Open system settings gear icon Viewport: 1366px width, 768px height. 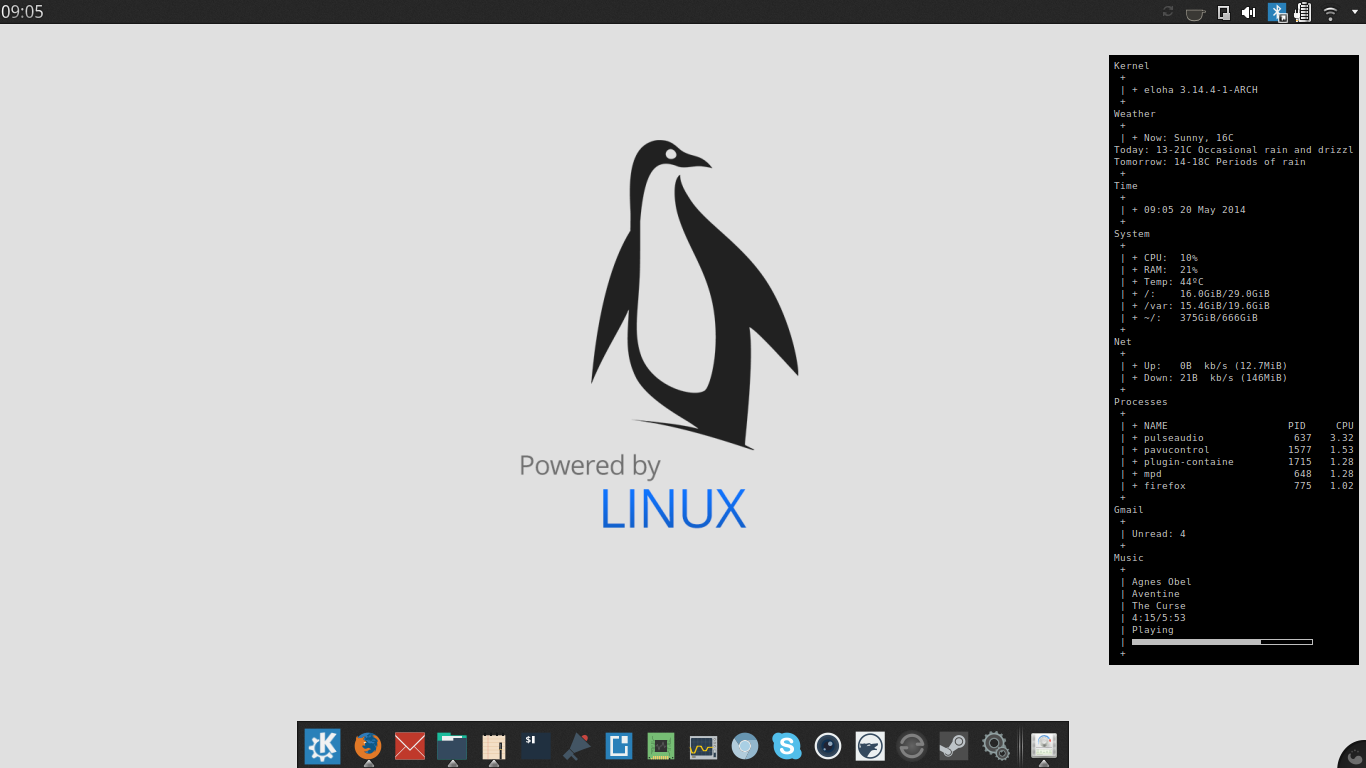click(995, 746)
